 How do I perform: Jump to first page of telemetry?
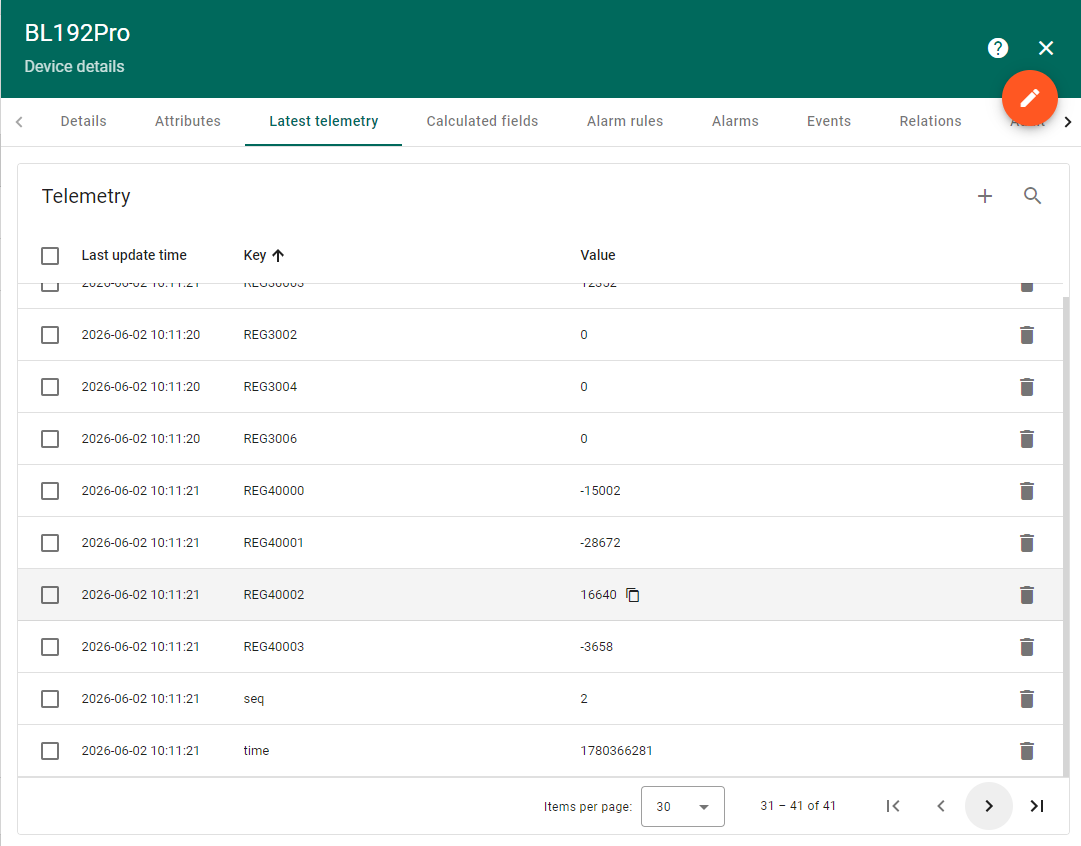click(893, 806)
